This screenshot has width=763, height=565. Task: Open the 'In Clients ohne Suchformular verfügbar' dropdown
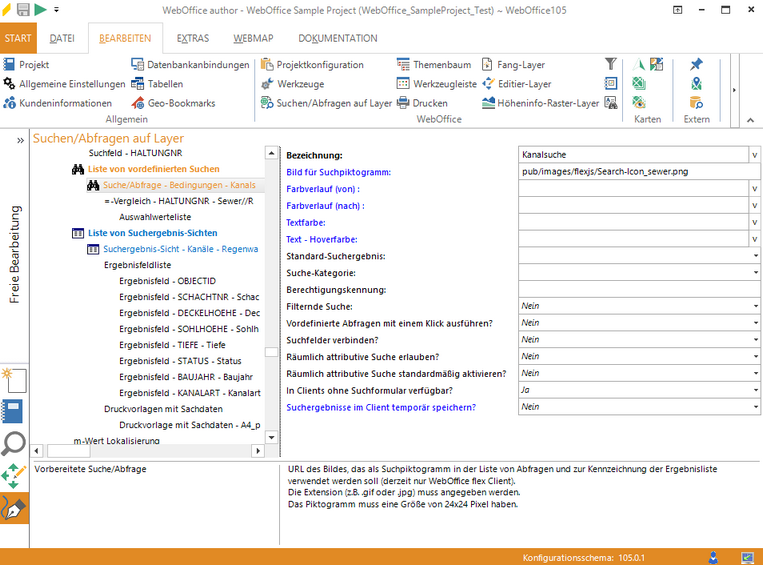pyautogui.click(x=755, y=390)
